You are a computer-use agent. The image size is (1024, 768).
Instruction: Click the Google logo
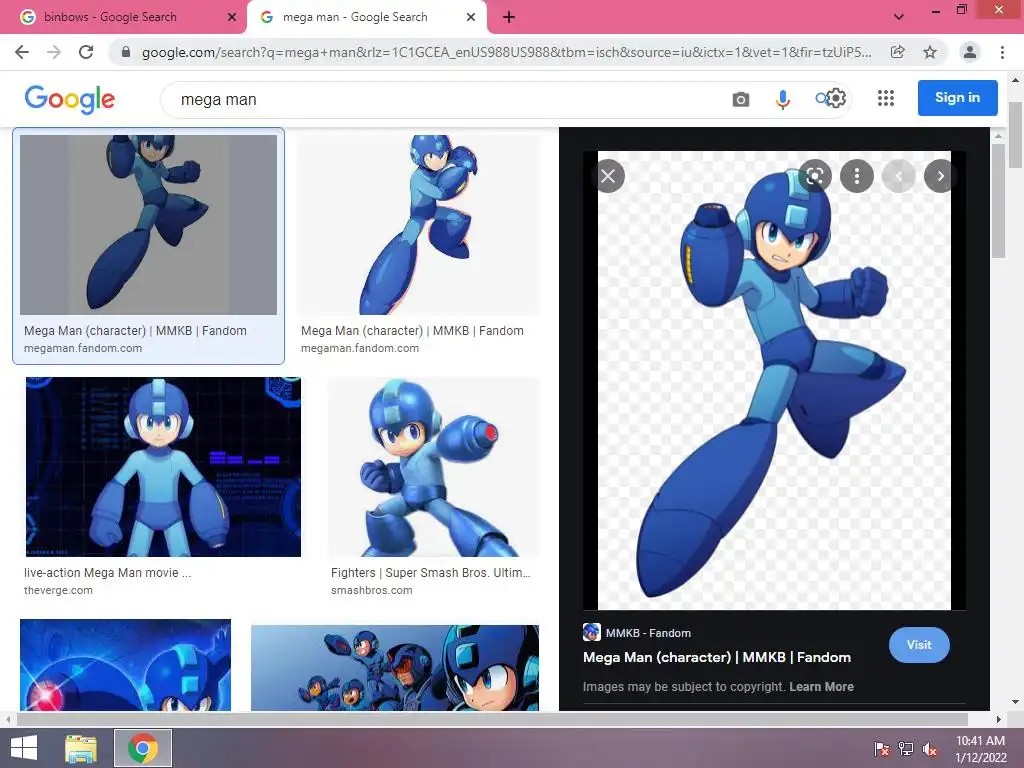pos(70,99)
